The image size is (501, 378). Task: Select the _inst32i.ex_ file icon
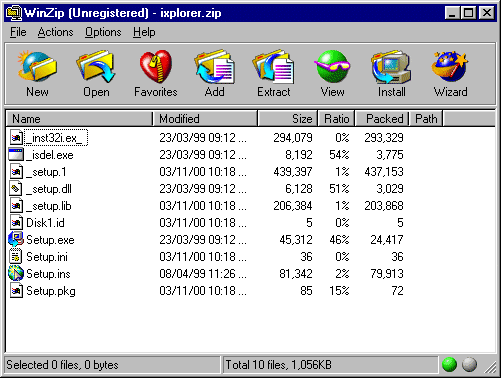point(16,138)
